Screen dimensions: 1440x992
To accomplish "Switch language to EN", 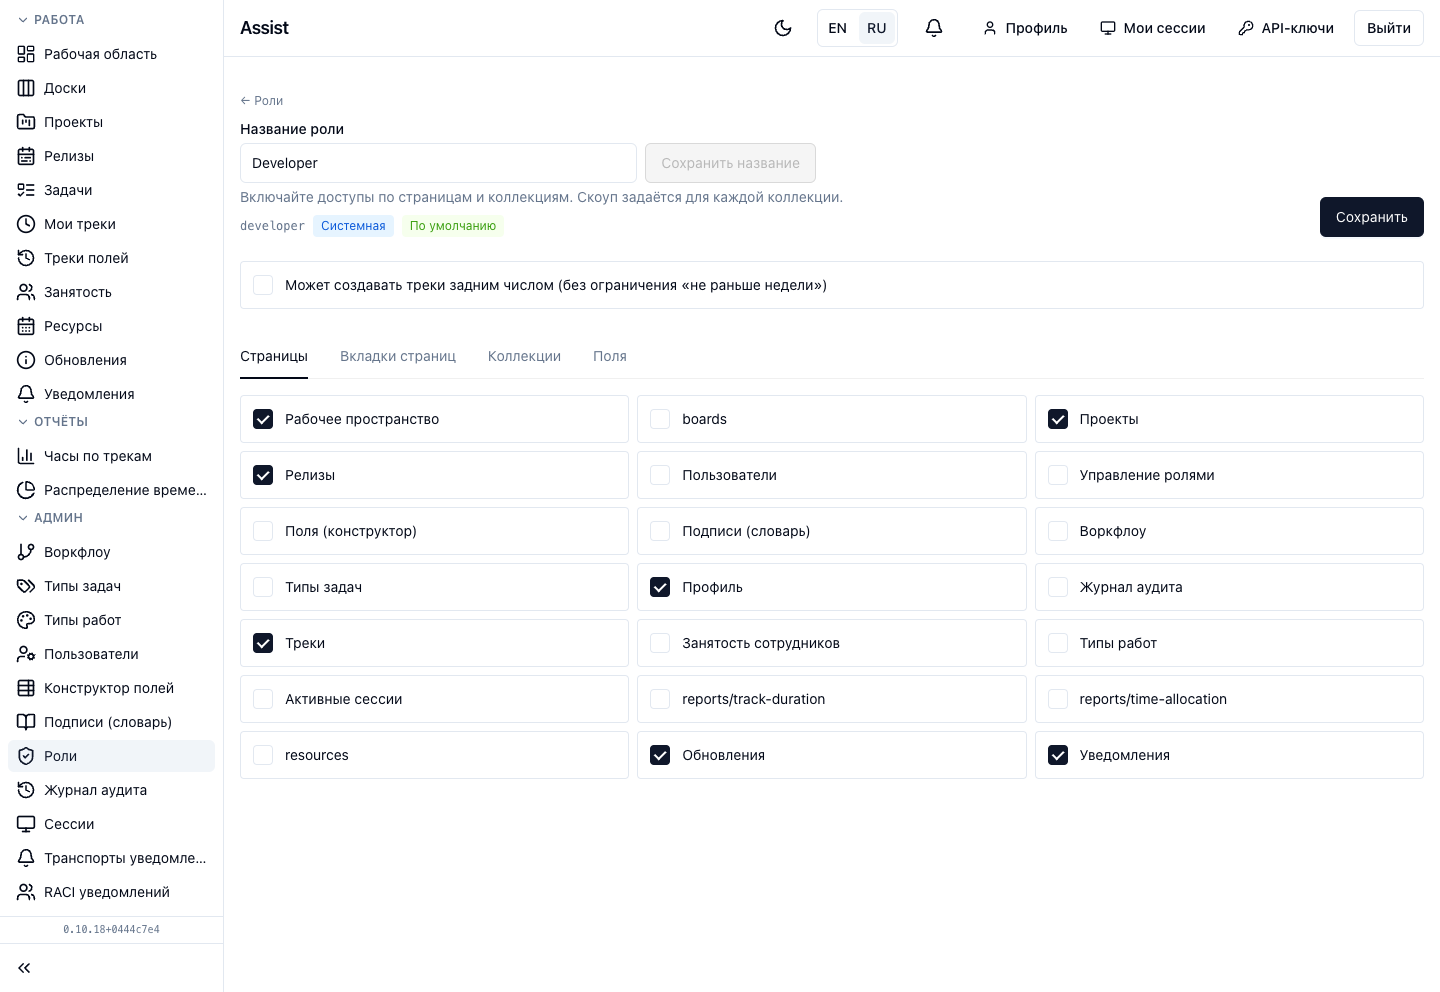I will (838, 28).
